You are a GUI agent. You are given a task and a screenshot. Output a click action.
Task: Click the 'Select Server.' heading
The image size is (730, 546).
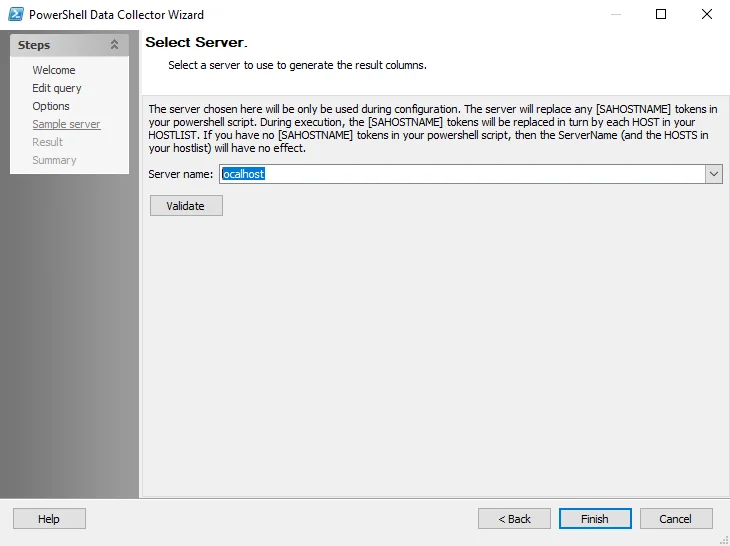[x=196, y=42]
